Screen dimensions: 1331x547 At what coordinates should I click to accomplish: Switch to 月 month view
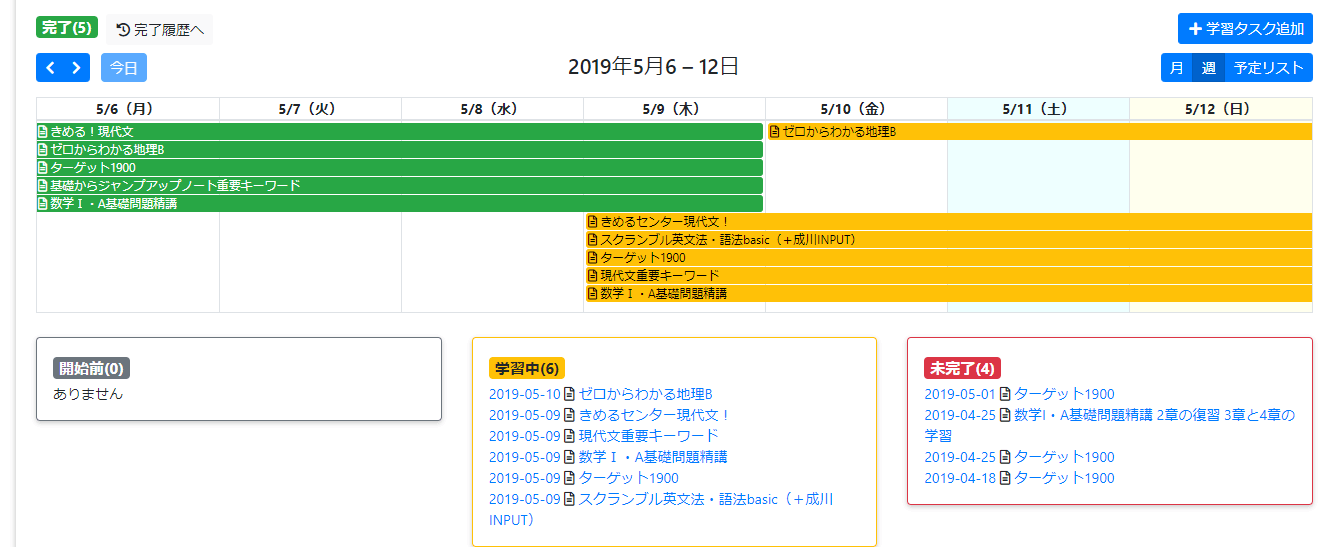(1177, 68)
